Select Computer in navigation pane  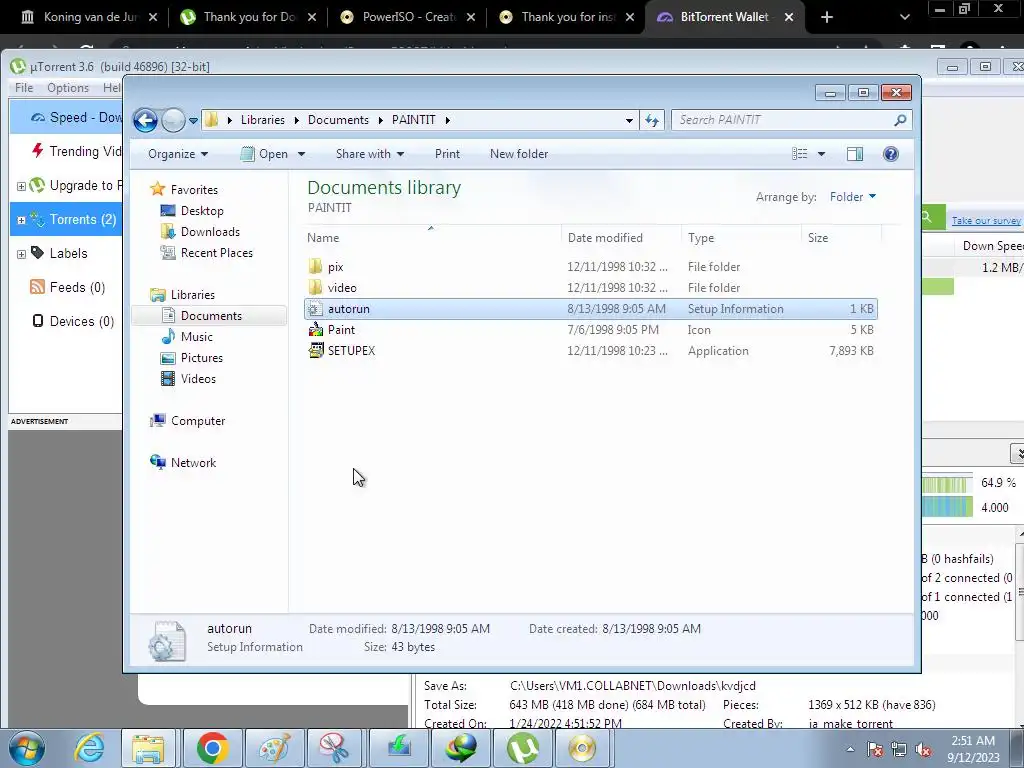click(197, 421)
